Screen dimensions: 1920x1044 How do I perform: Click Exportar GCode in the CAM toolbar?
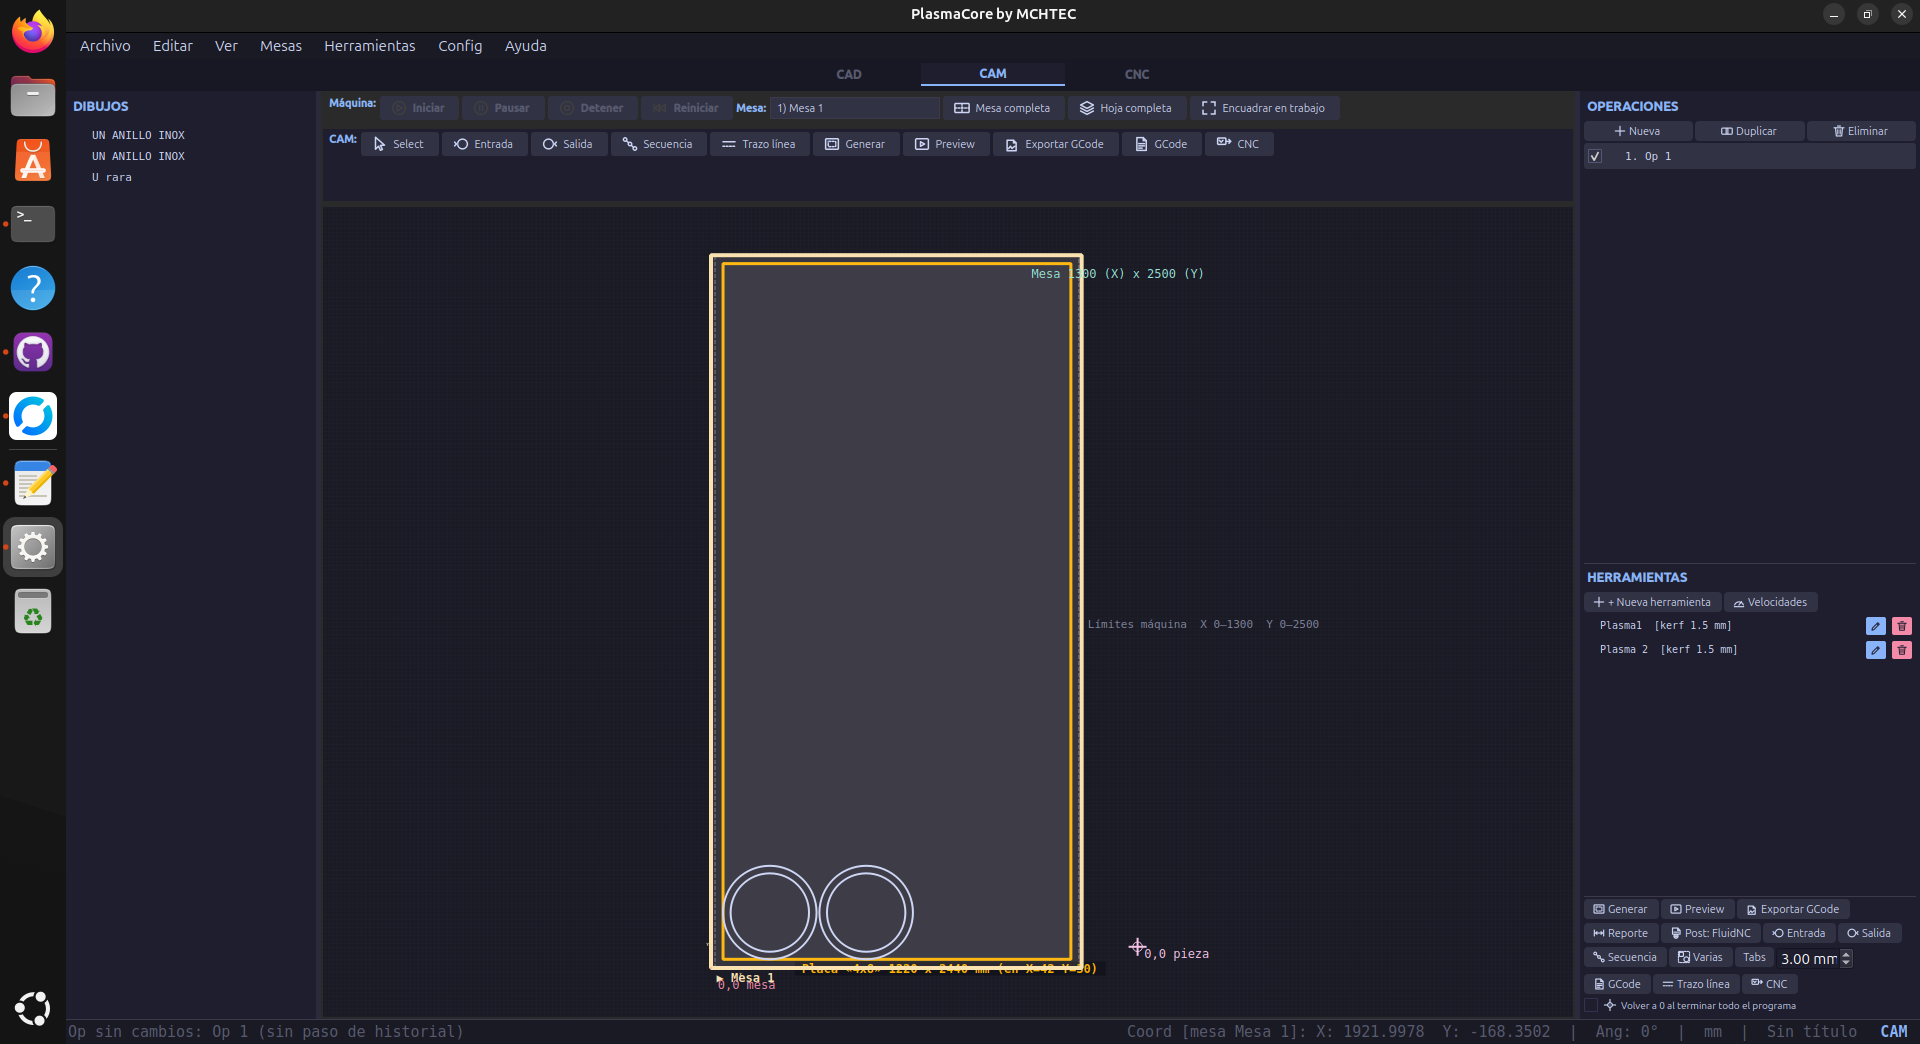click(1055, 144)
